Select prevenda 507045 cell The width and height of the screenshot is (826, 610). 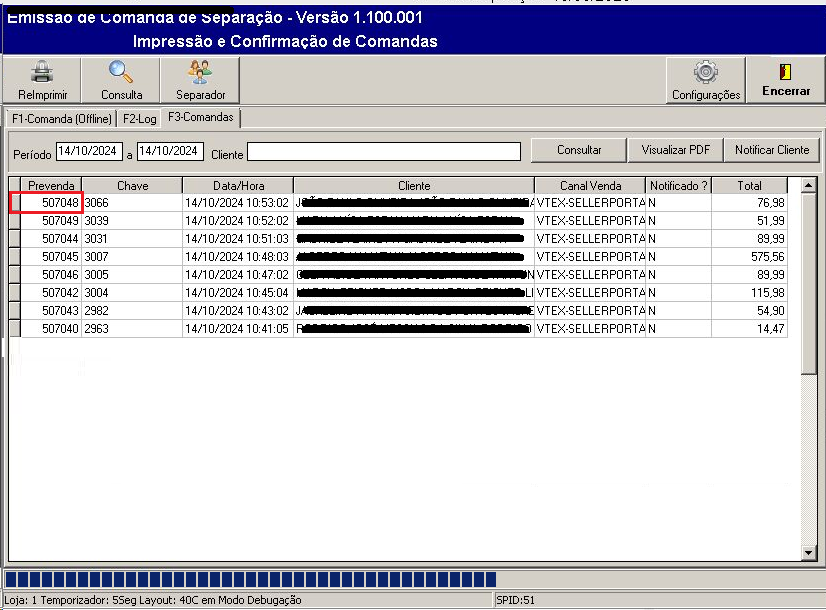click(x=51, y=257)
